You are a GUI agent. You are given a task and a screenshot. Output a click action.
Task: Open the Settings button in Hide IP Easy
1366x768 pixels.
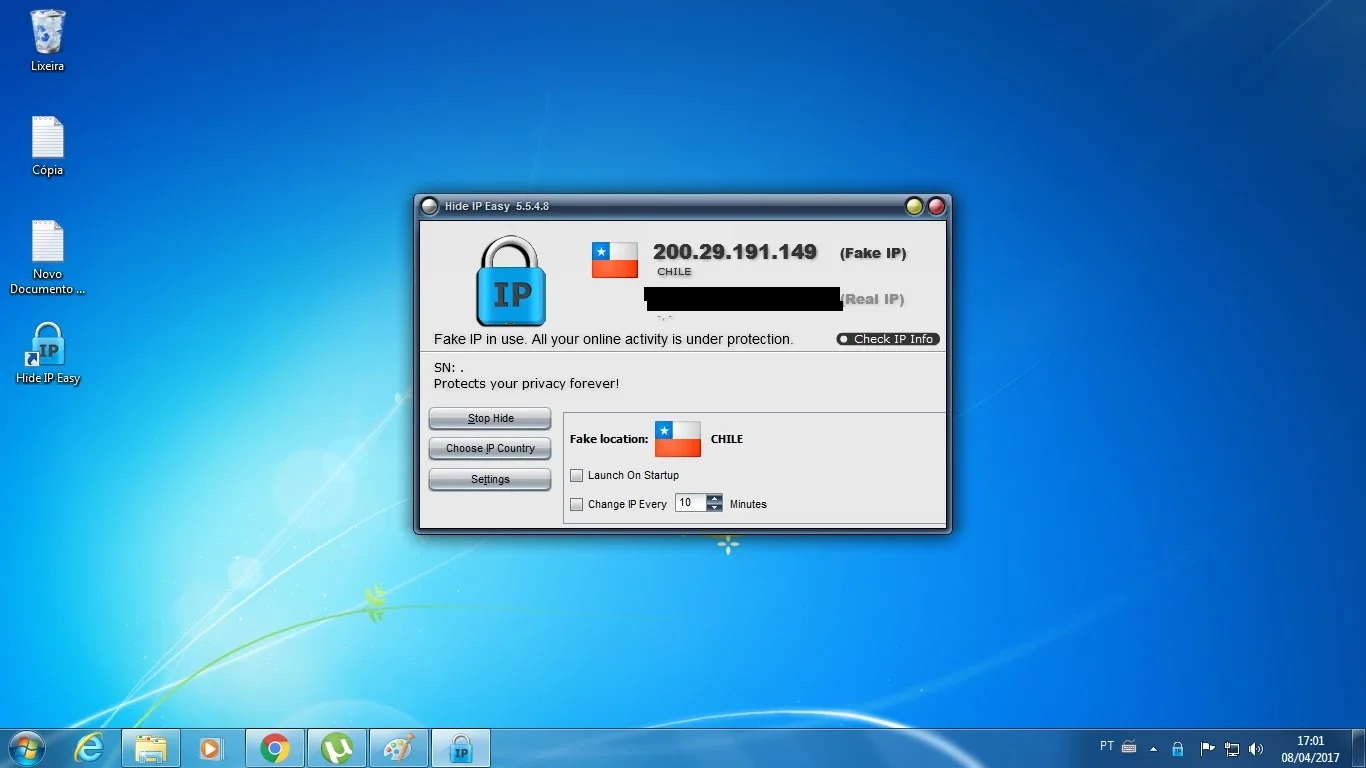point(490,479)
